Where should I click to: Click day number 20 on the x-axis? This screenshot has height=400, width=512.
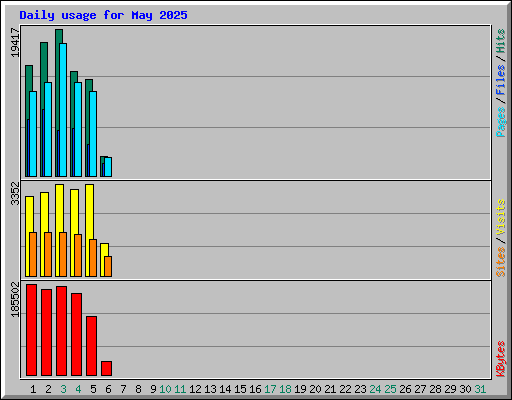pos(315,389)
